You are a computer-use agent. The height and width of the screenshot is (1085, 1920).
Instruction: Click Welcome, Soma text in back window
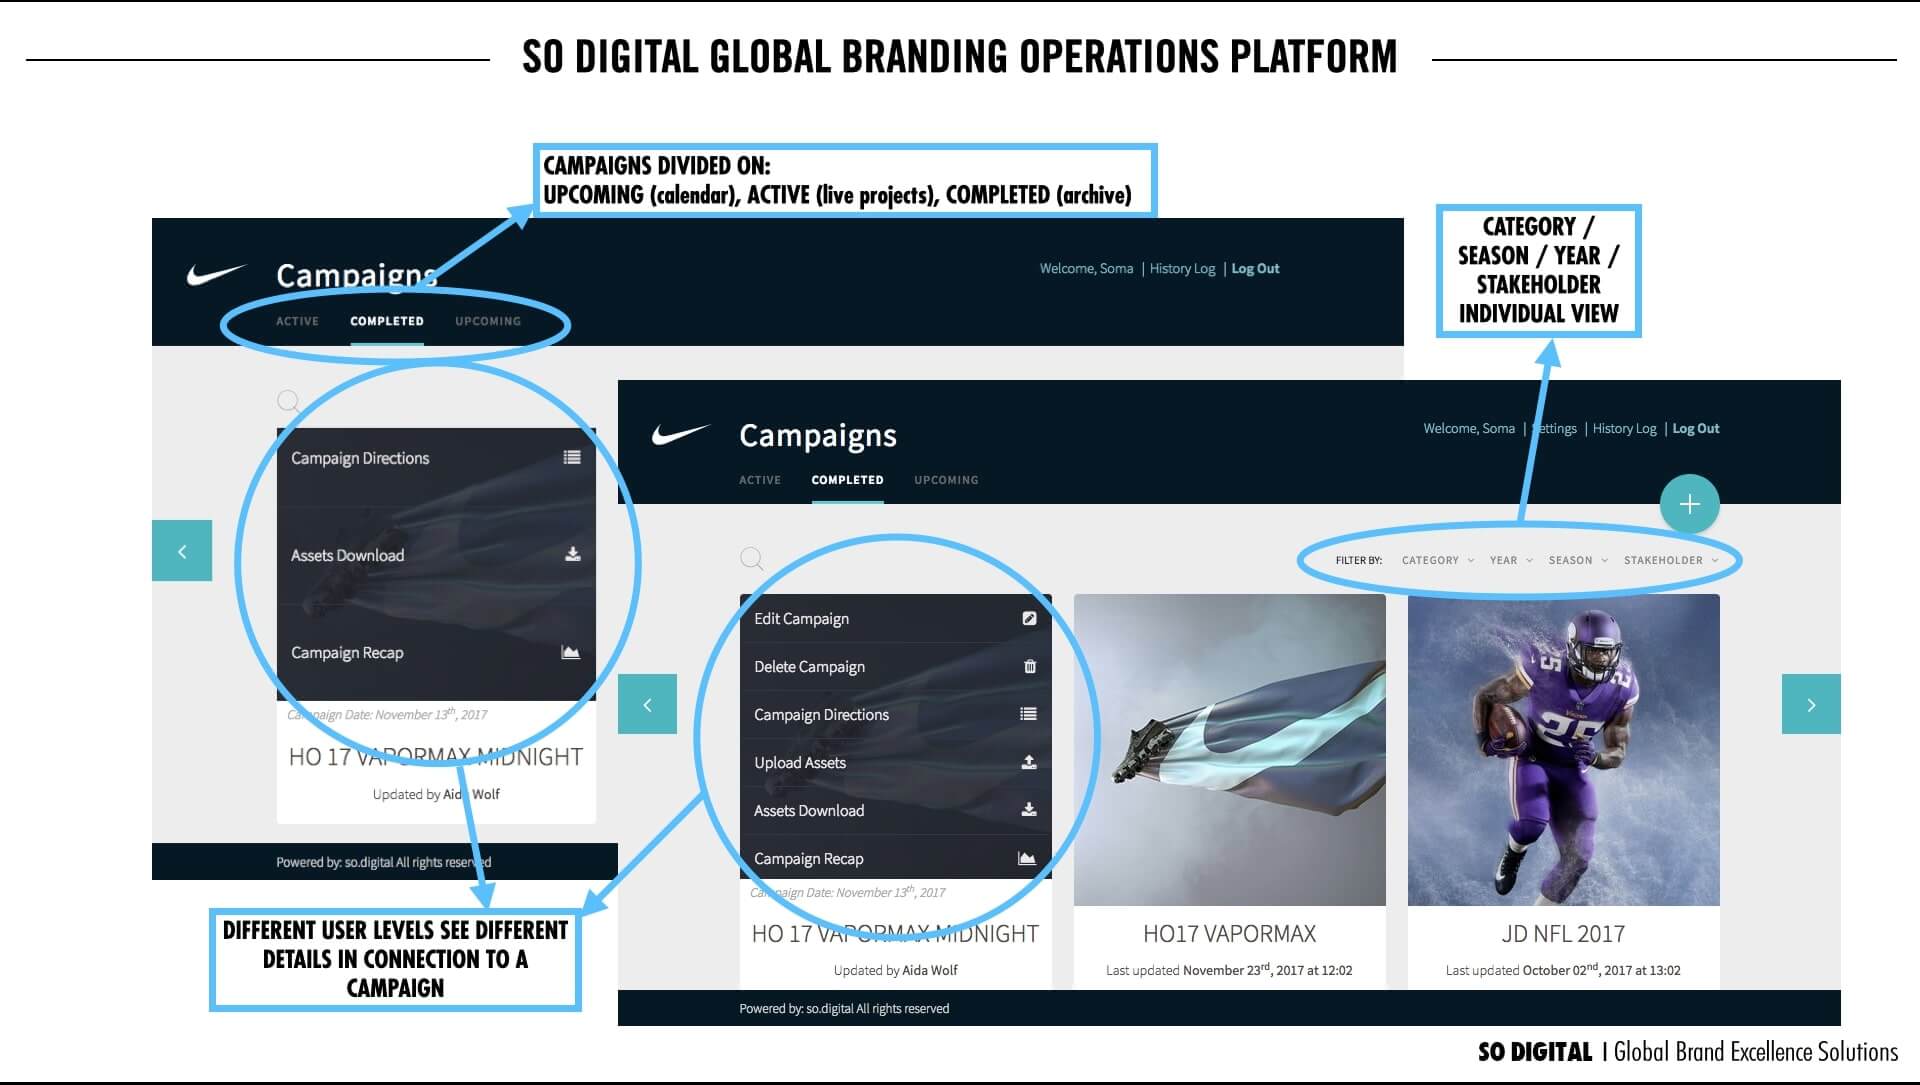[1086, 268]
